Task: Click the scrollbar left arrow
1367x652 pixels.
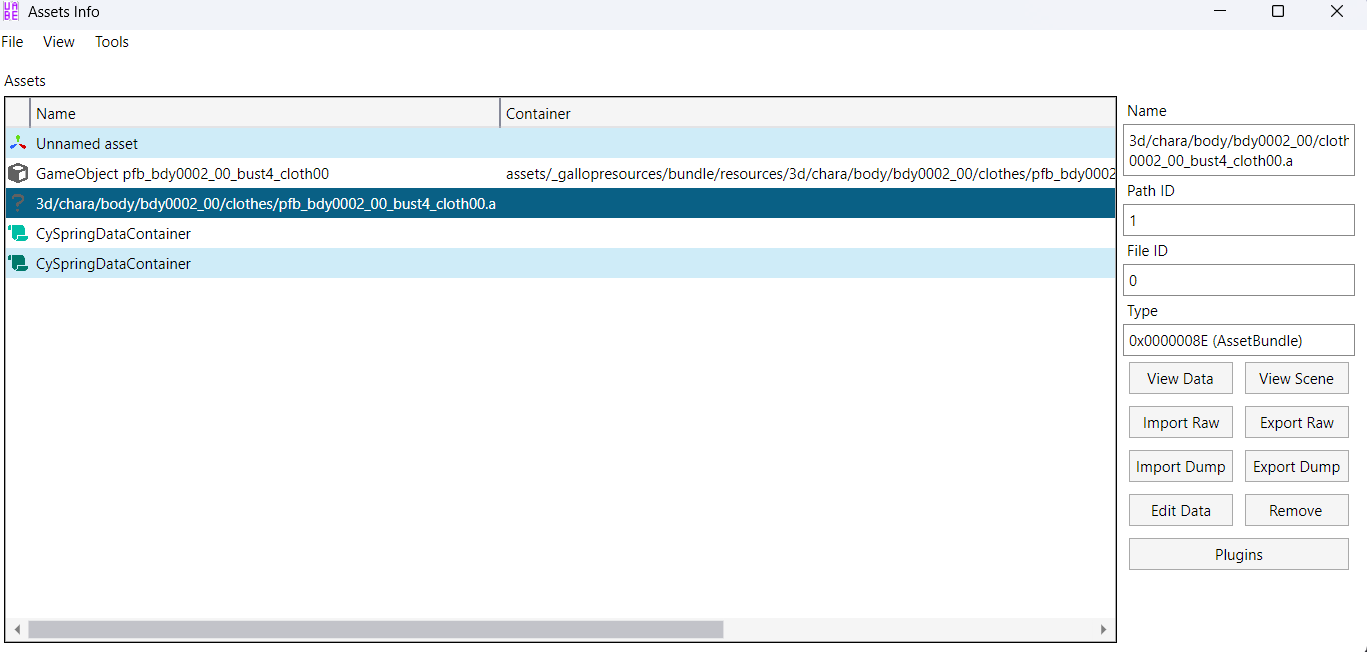Action: pos(17,629)
